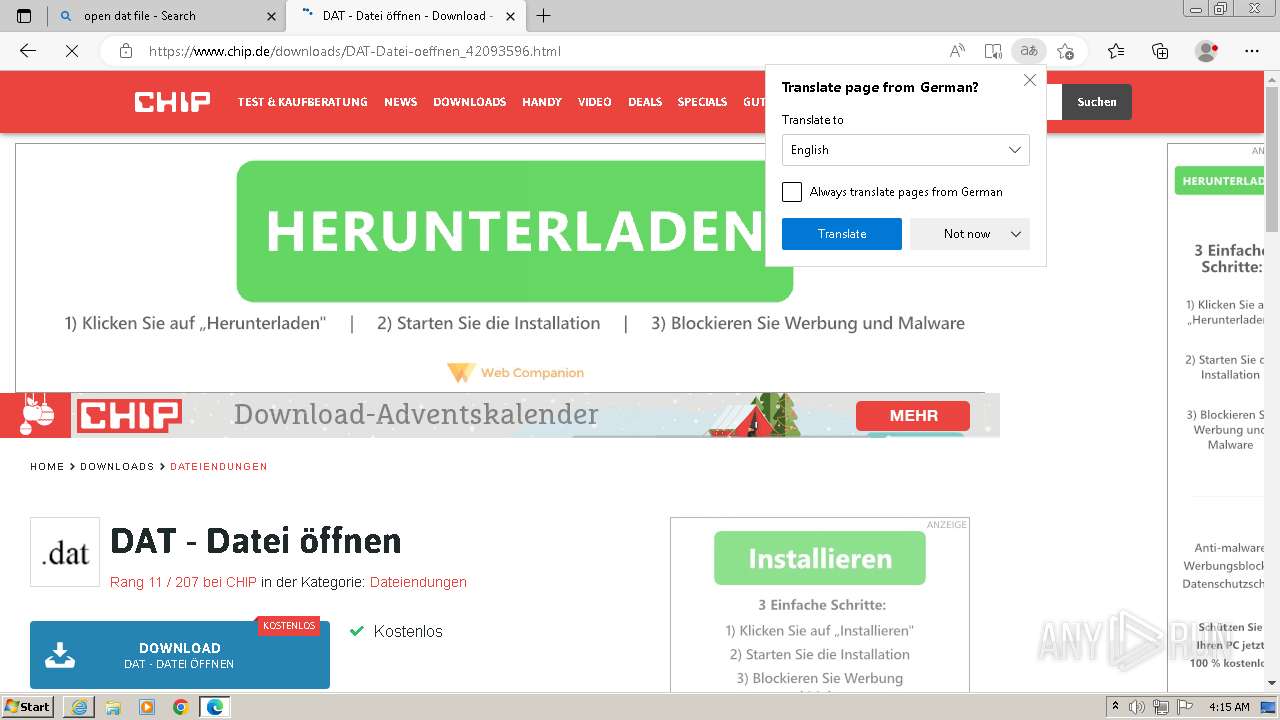The height and width of the screenshot is (720, 1280).
Task: Click the DOWNLOADS breadcrumb link
Action: coord(117,467)
